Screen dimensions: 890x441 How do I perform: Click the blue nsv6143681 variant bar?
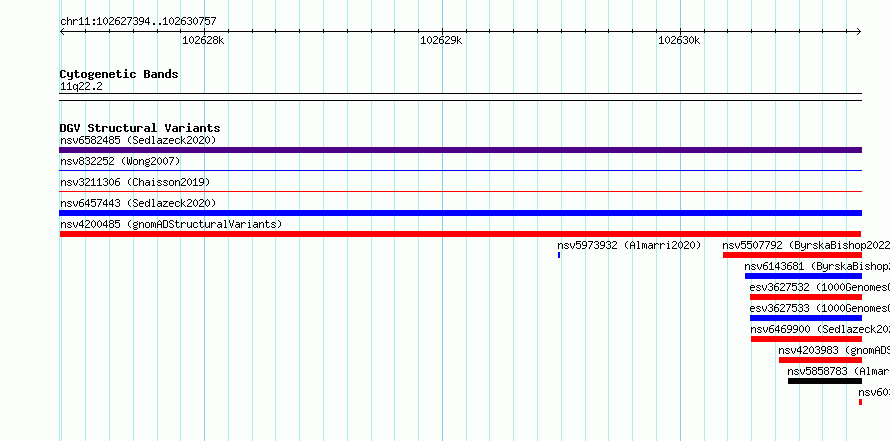(803, 276)
